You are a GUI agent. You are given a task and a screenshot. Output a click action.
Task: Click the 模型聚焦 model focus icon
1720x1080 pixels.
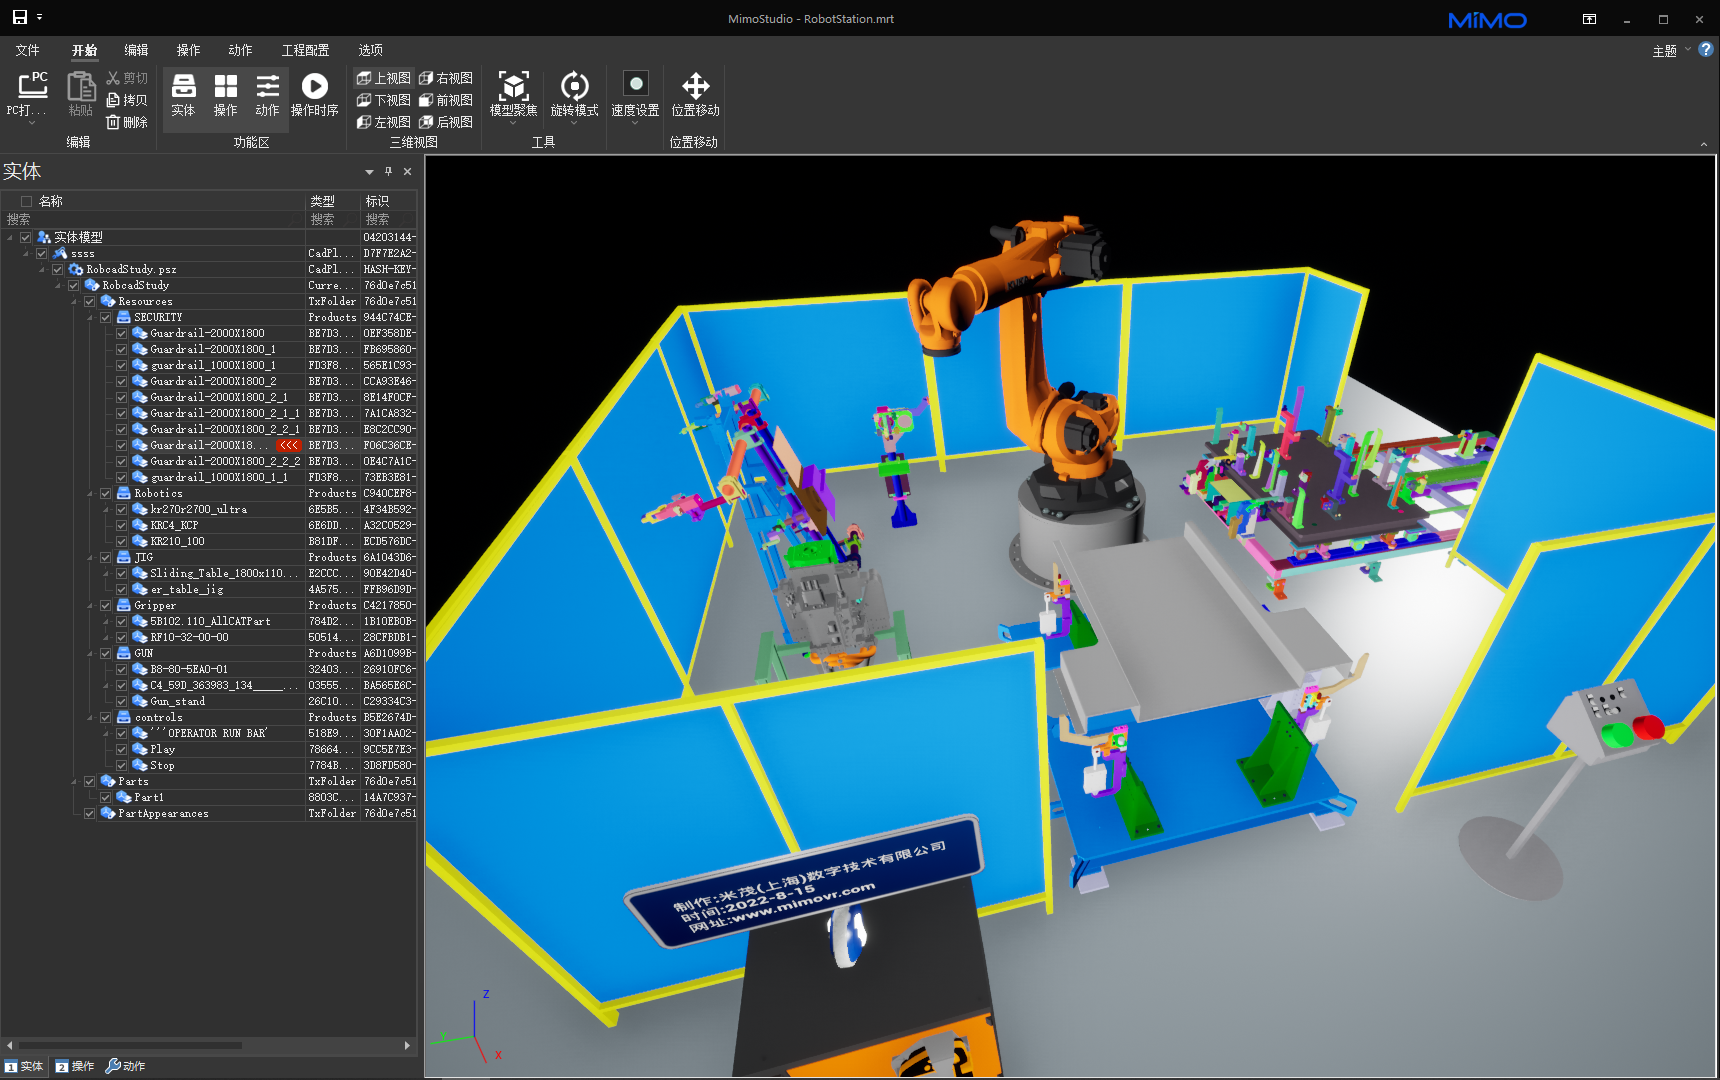coord(513,88)
